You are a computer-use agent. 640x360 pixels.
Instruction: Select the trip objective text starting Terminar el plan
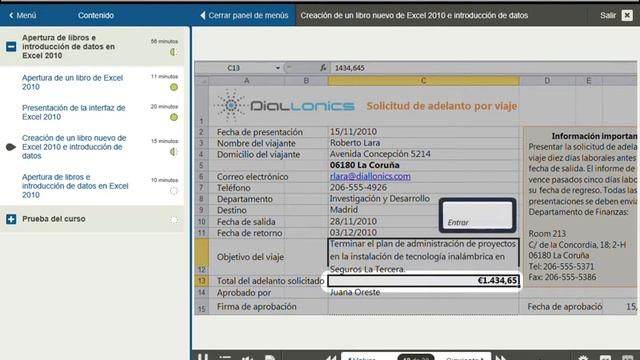pos(424,256)
